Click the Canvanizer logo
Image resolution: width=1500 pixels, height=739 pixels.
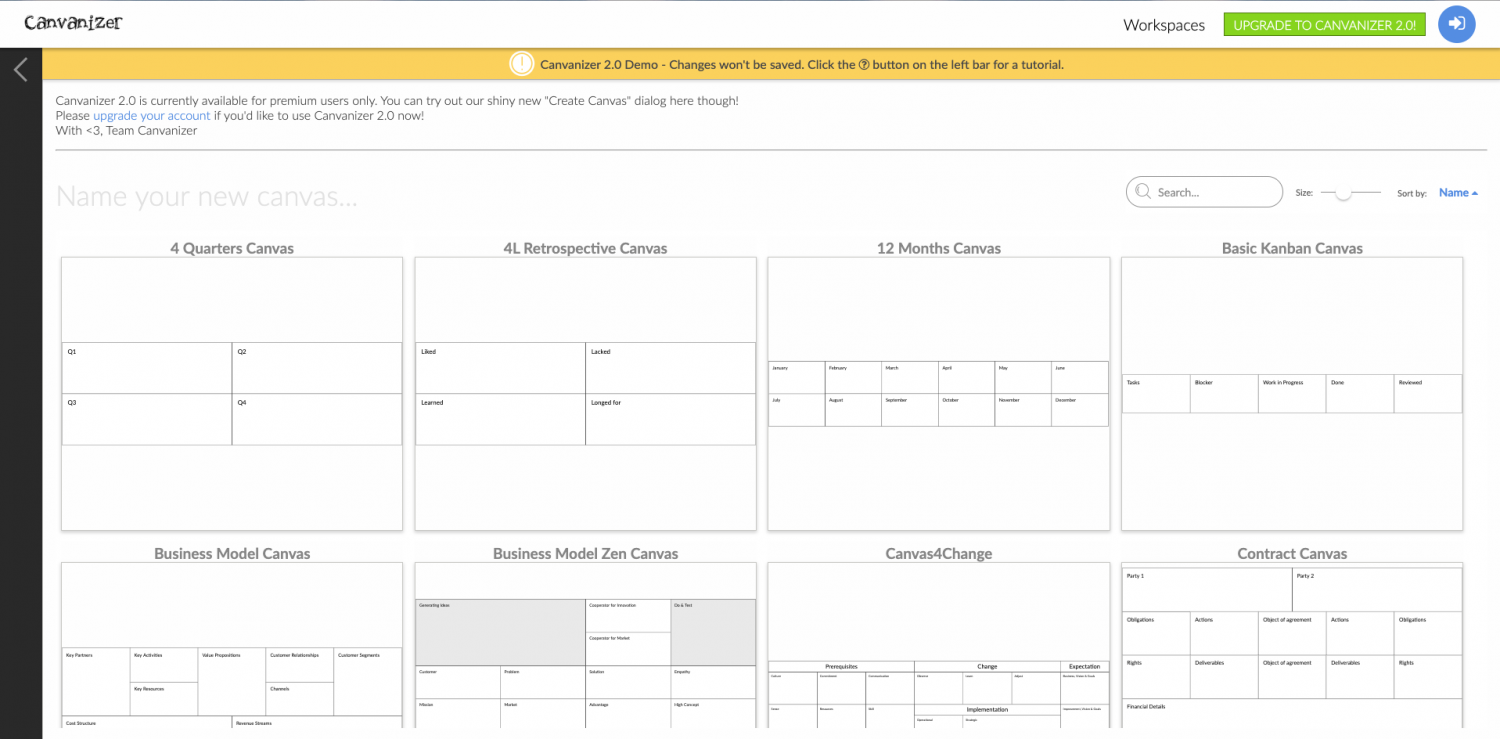(x=73, y=22)
